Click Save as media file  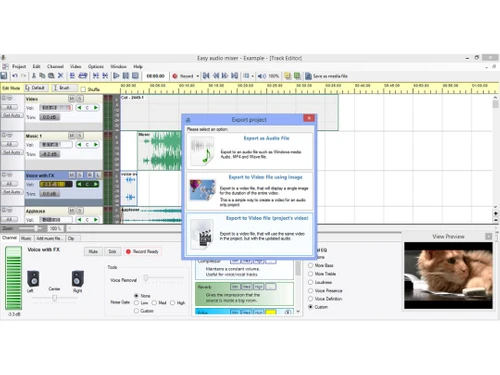[x=326, y=76]
